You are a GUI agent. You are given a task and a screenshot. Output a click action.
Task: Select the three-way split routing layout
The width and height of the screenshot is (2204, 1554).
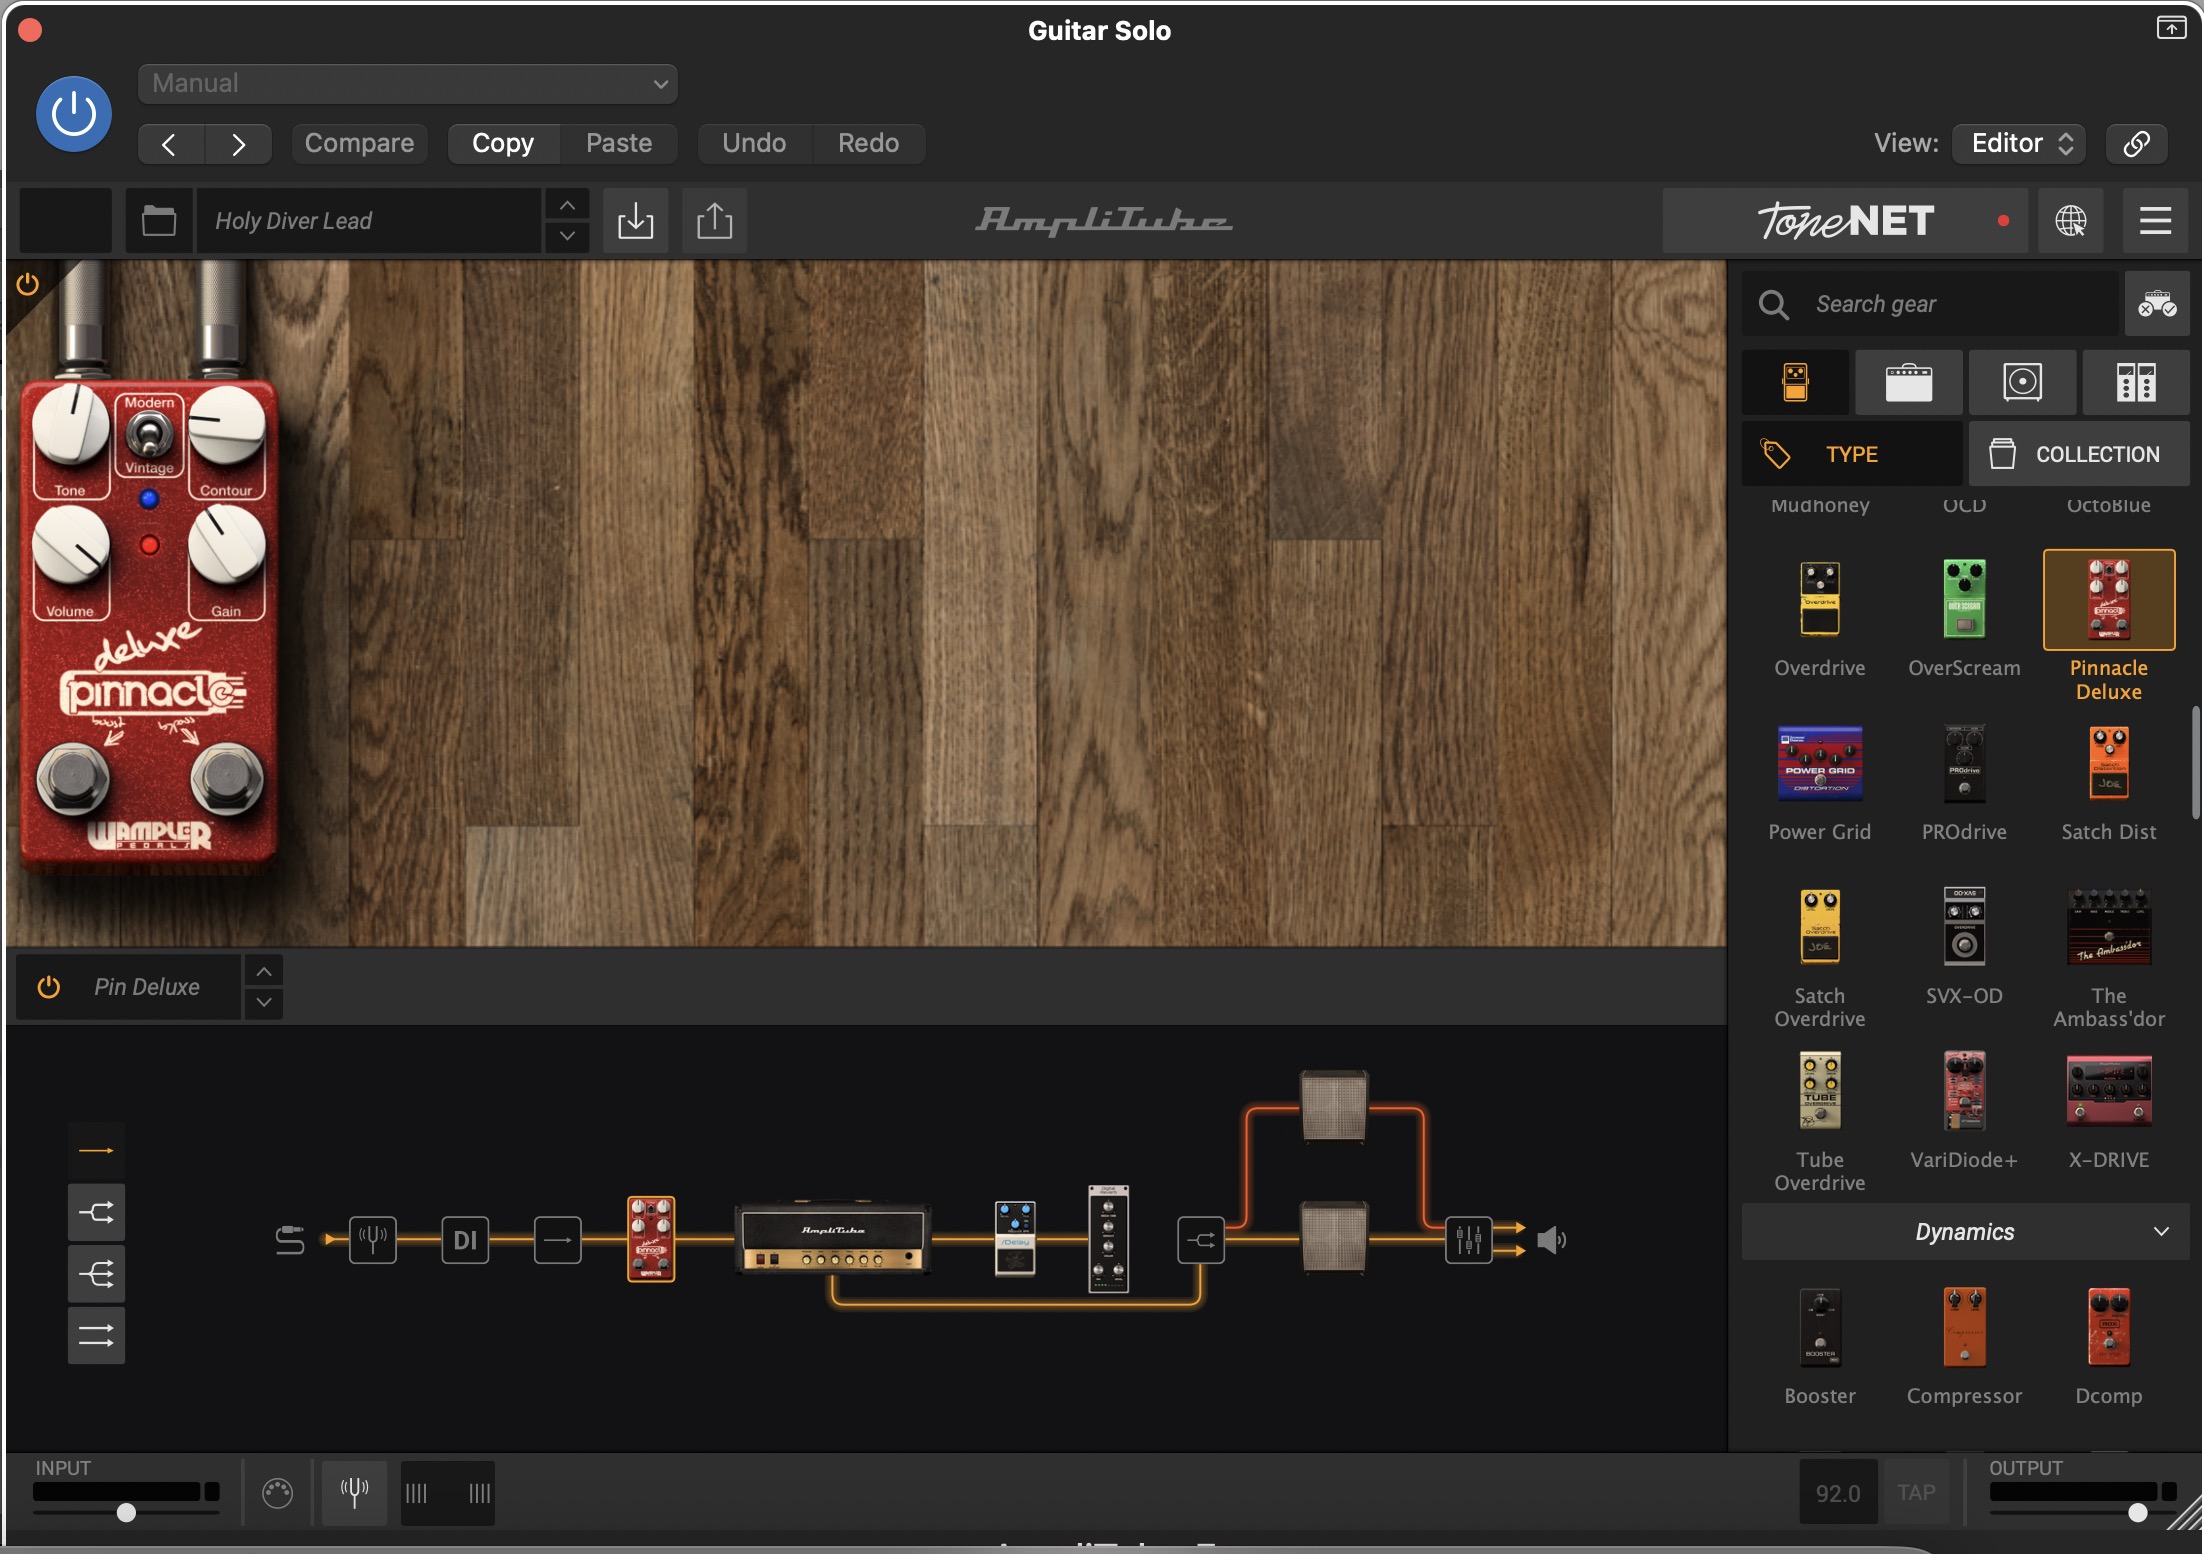[x=96, y=1274]
